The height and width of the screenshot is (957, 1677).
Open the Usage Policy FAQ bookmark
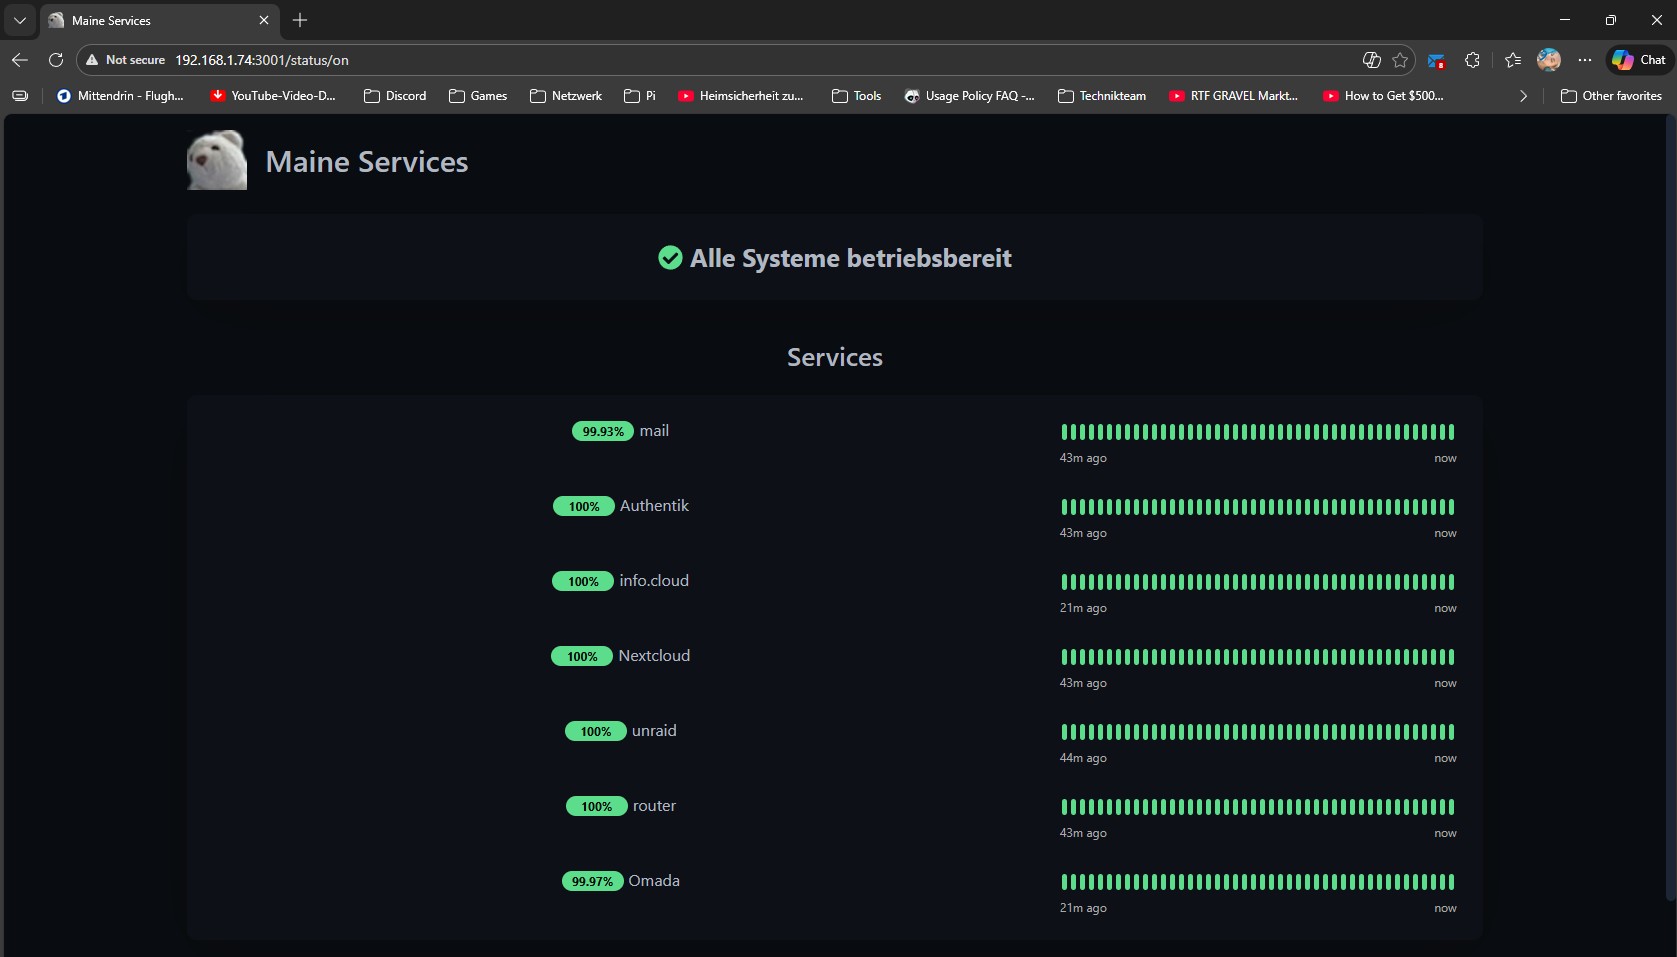(x=969, y=96)
